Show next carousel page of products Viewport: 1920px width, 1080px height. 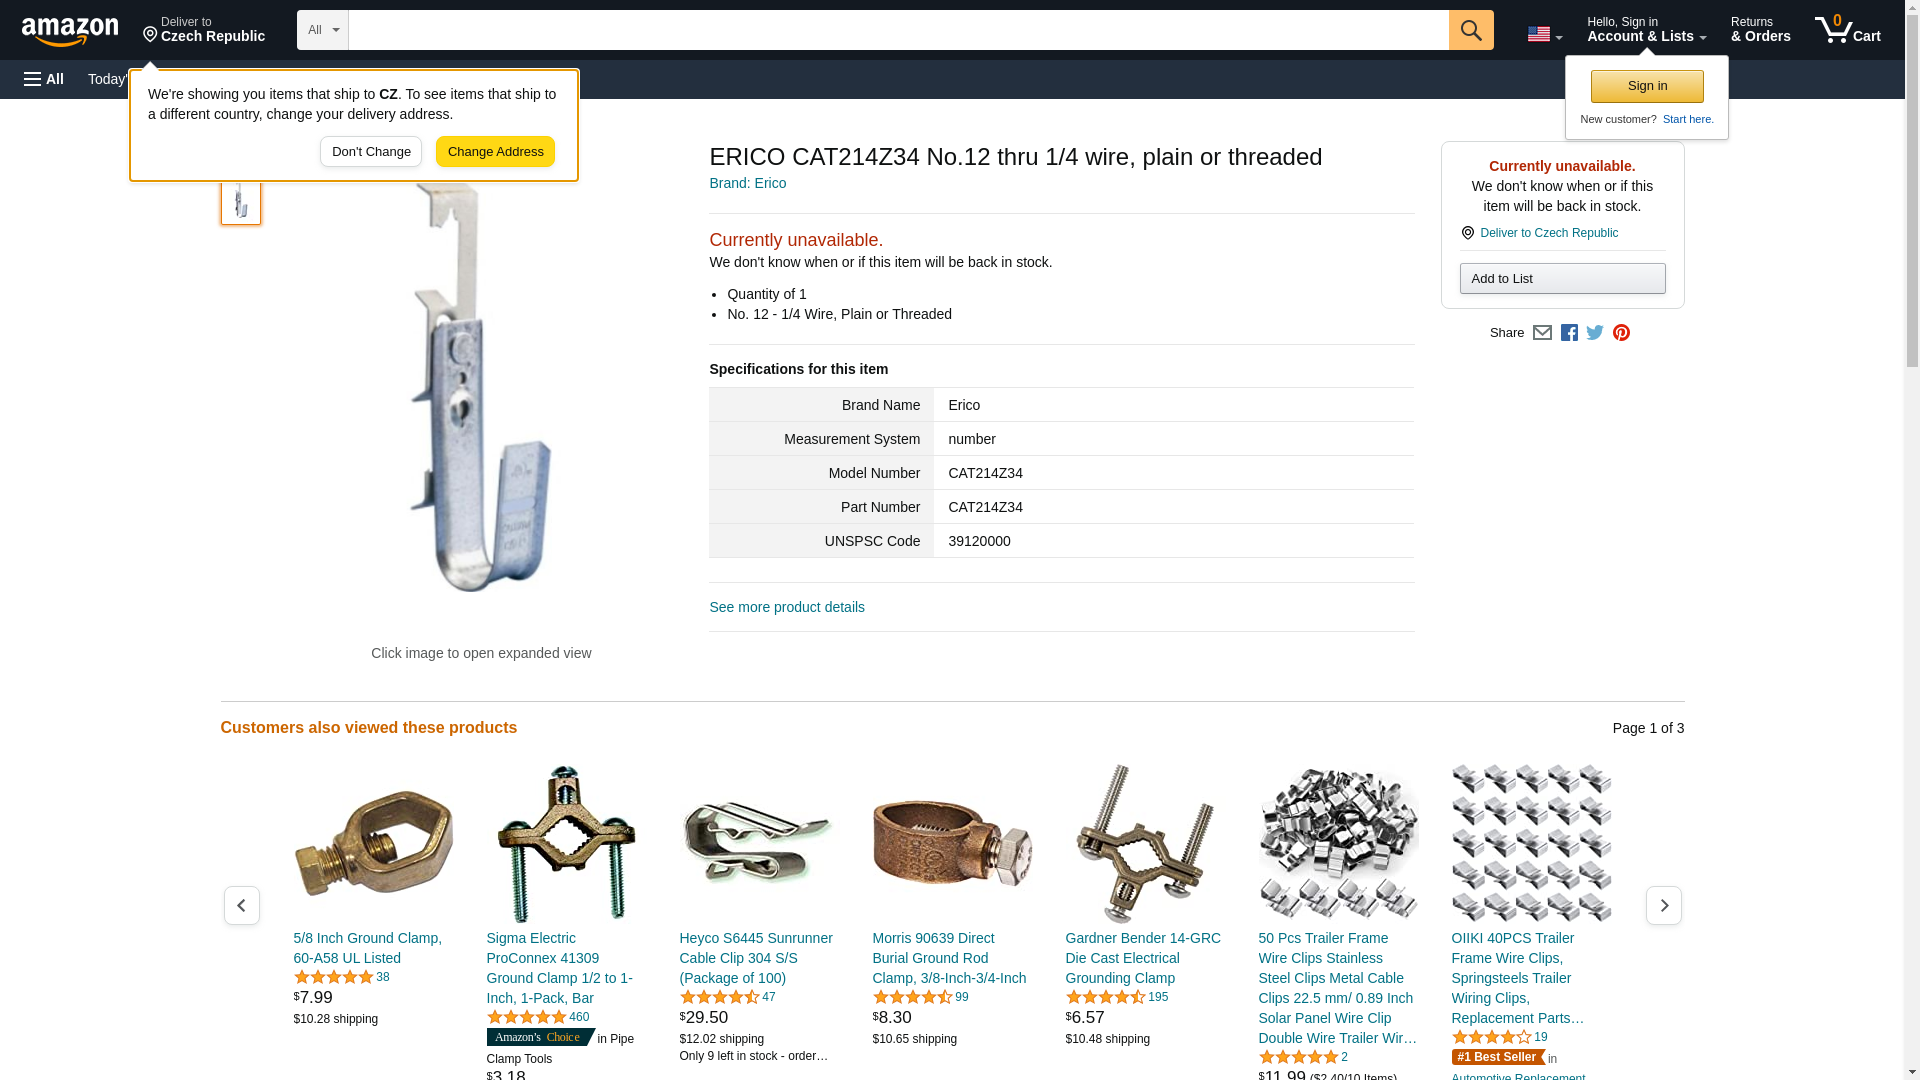click(x=1663, y=905)
